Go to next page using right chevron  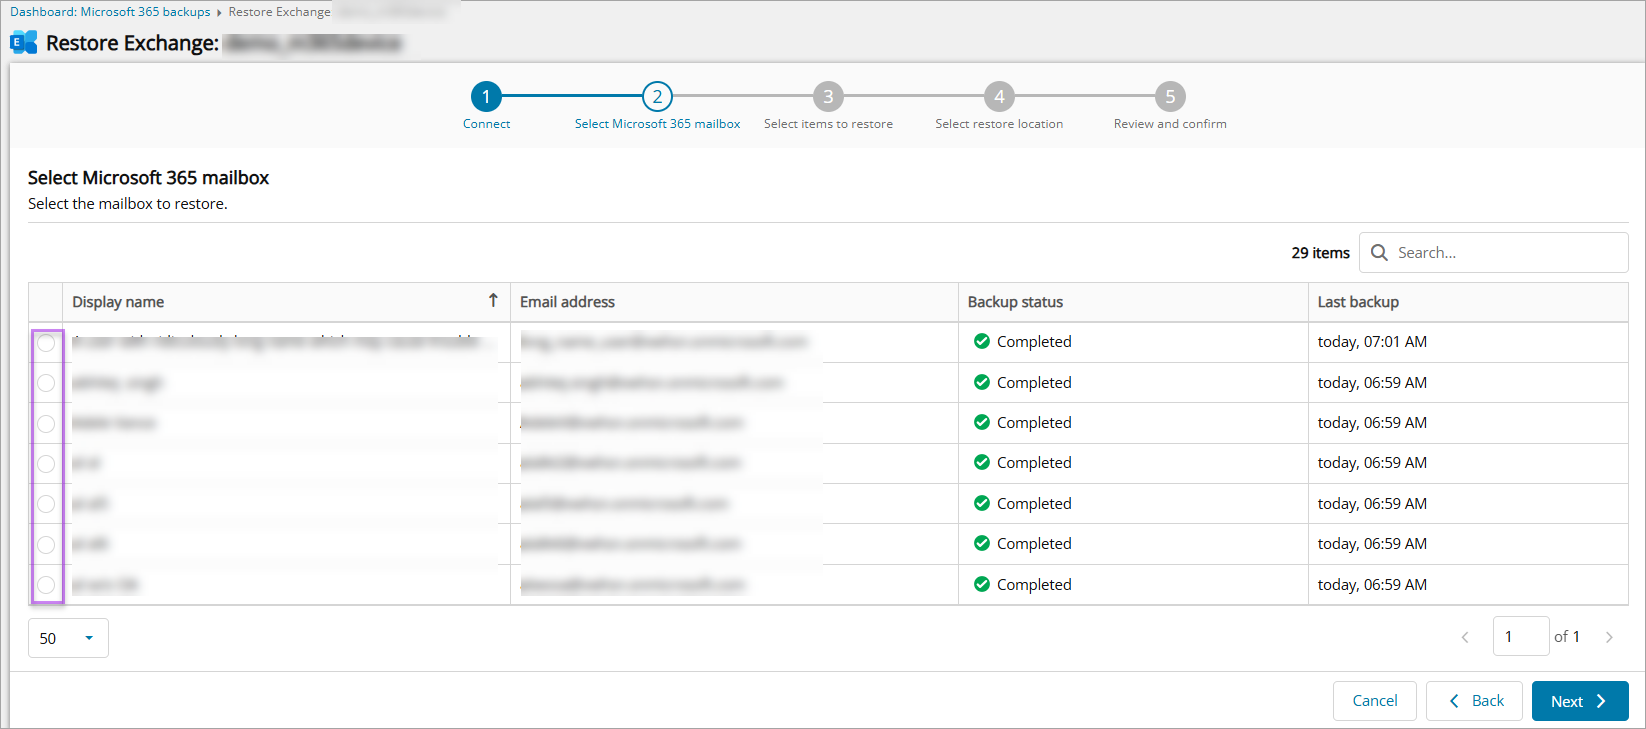tap(1609, 637)
